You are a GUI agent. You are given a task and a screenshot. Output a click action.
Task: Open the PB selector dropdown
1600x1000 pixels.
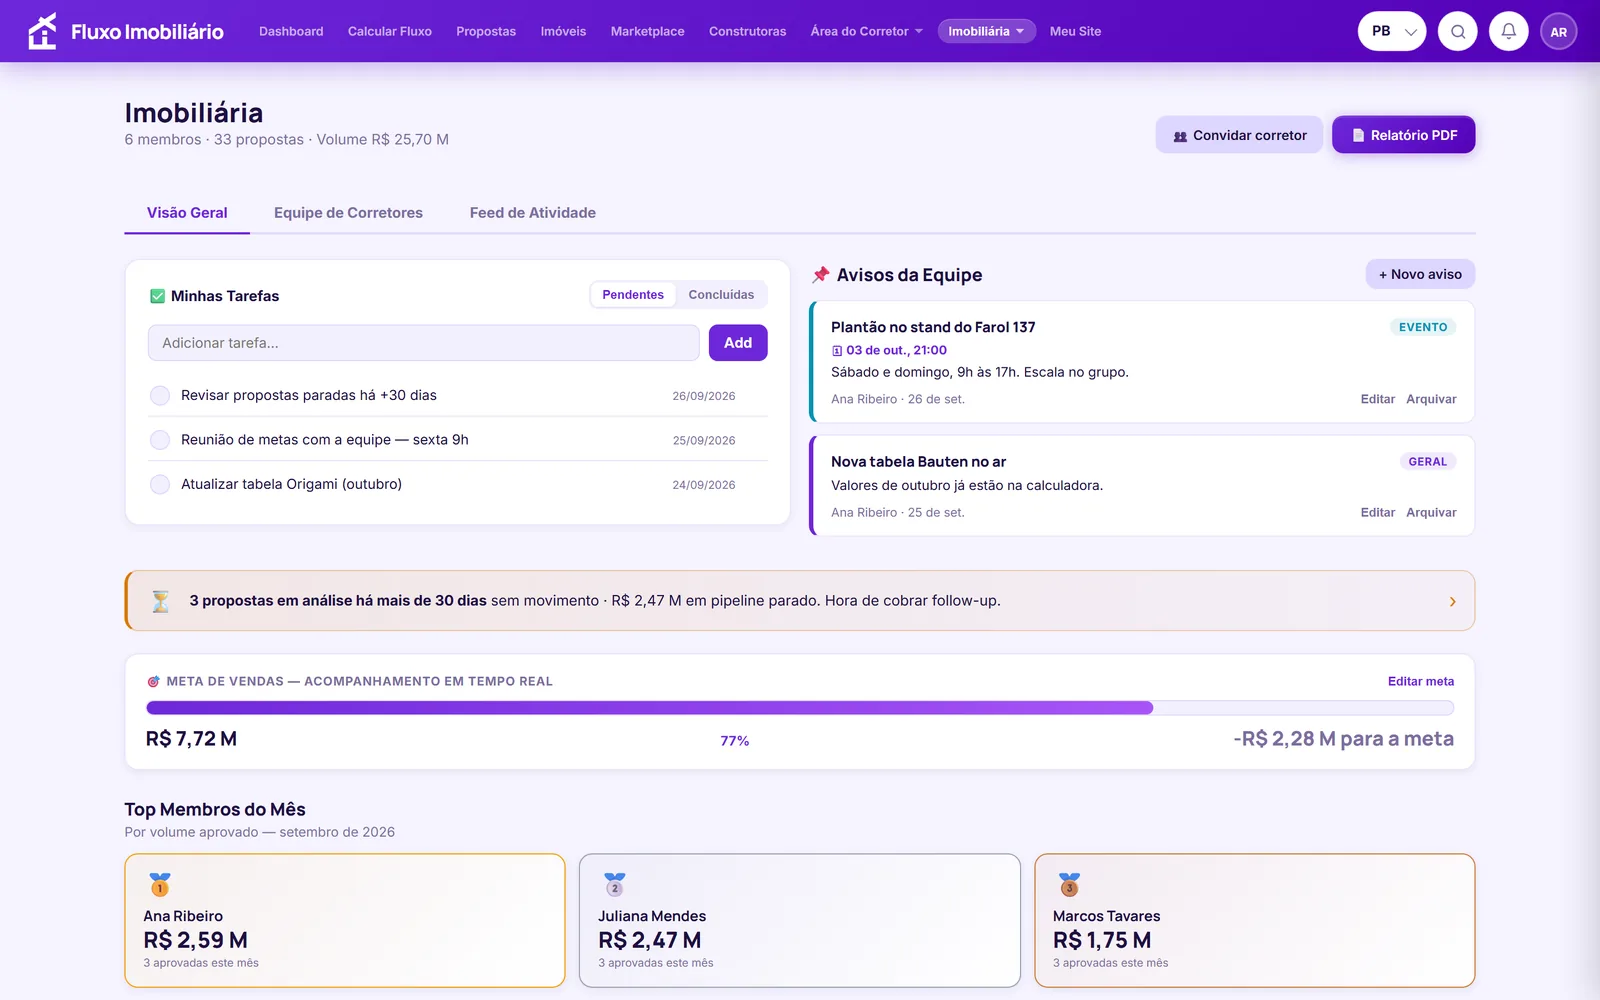pos(1392,31)
